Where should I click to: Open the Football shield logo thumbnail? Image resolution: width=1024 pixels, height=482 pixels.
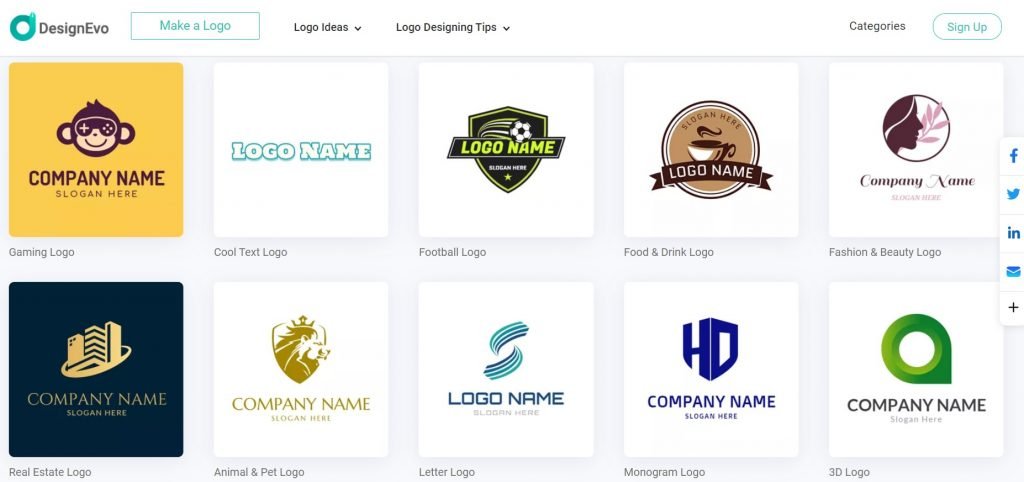(506, 150)
